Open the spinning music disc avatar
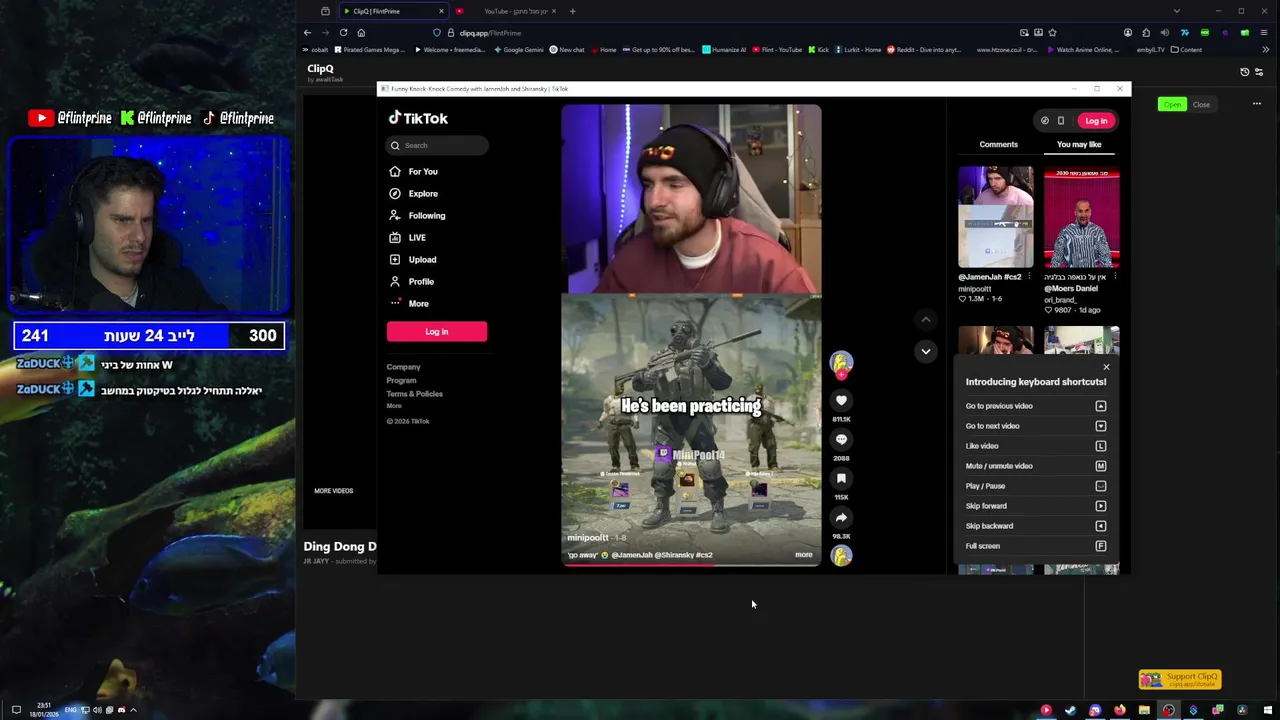The width and height of the screenshot is (1280, 720). coord(841,556)
